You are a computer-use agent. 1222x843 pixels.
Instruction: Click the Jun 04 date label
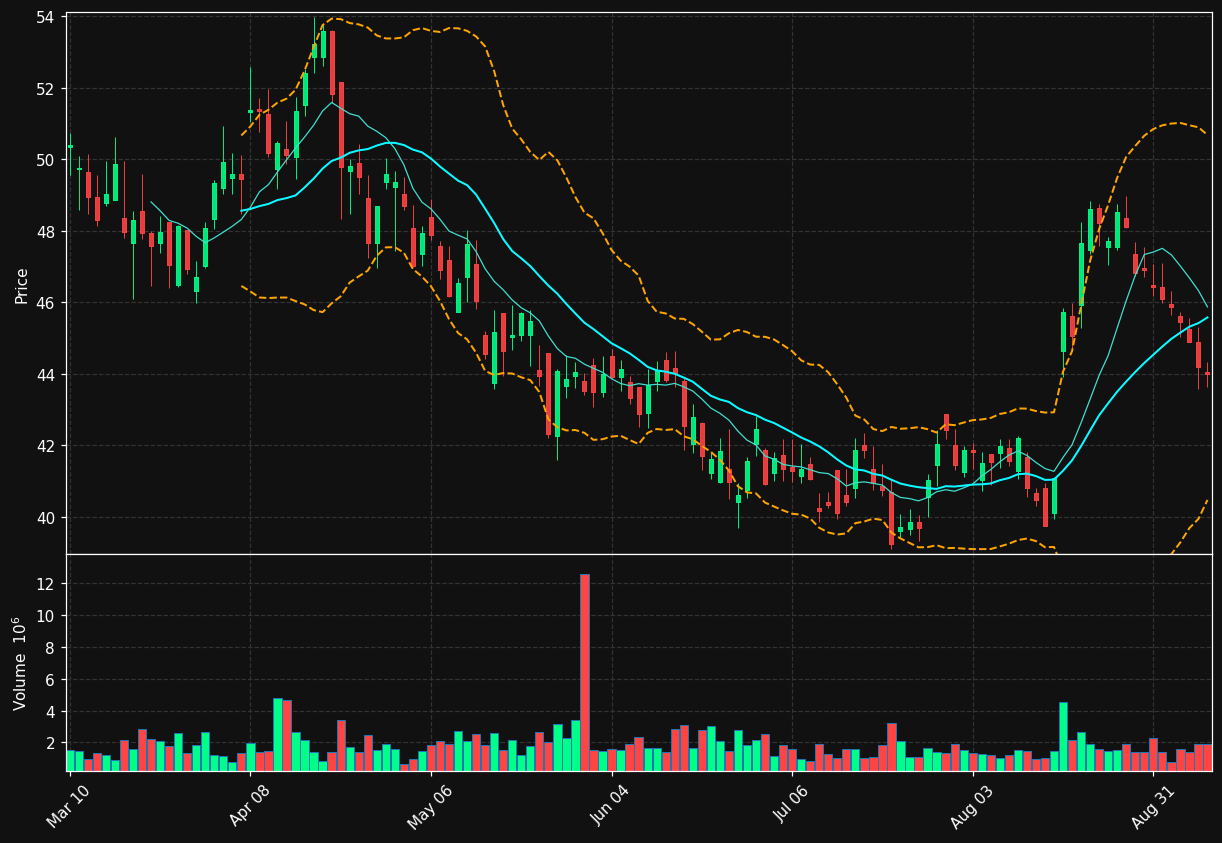click(612, 805)
